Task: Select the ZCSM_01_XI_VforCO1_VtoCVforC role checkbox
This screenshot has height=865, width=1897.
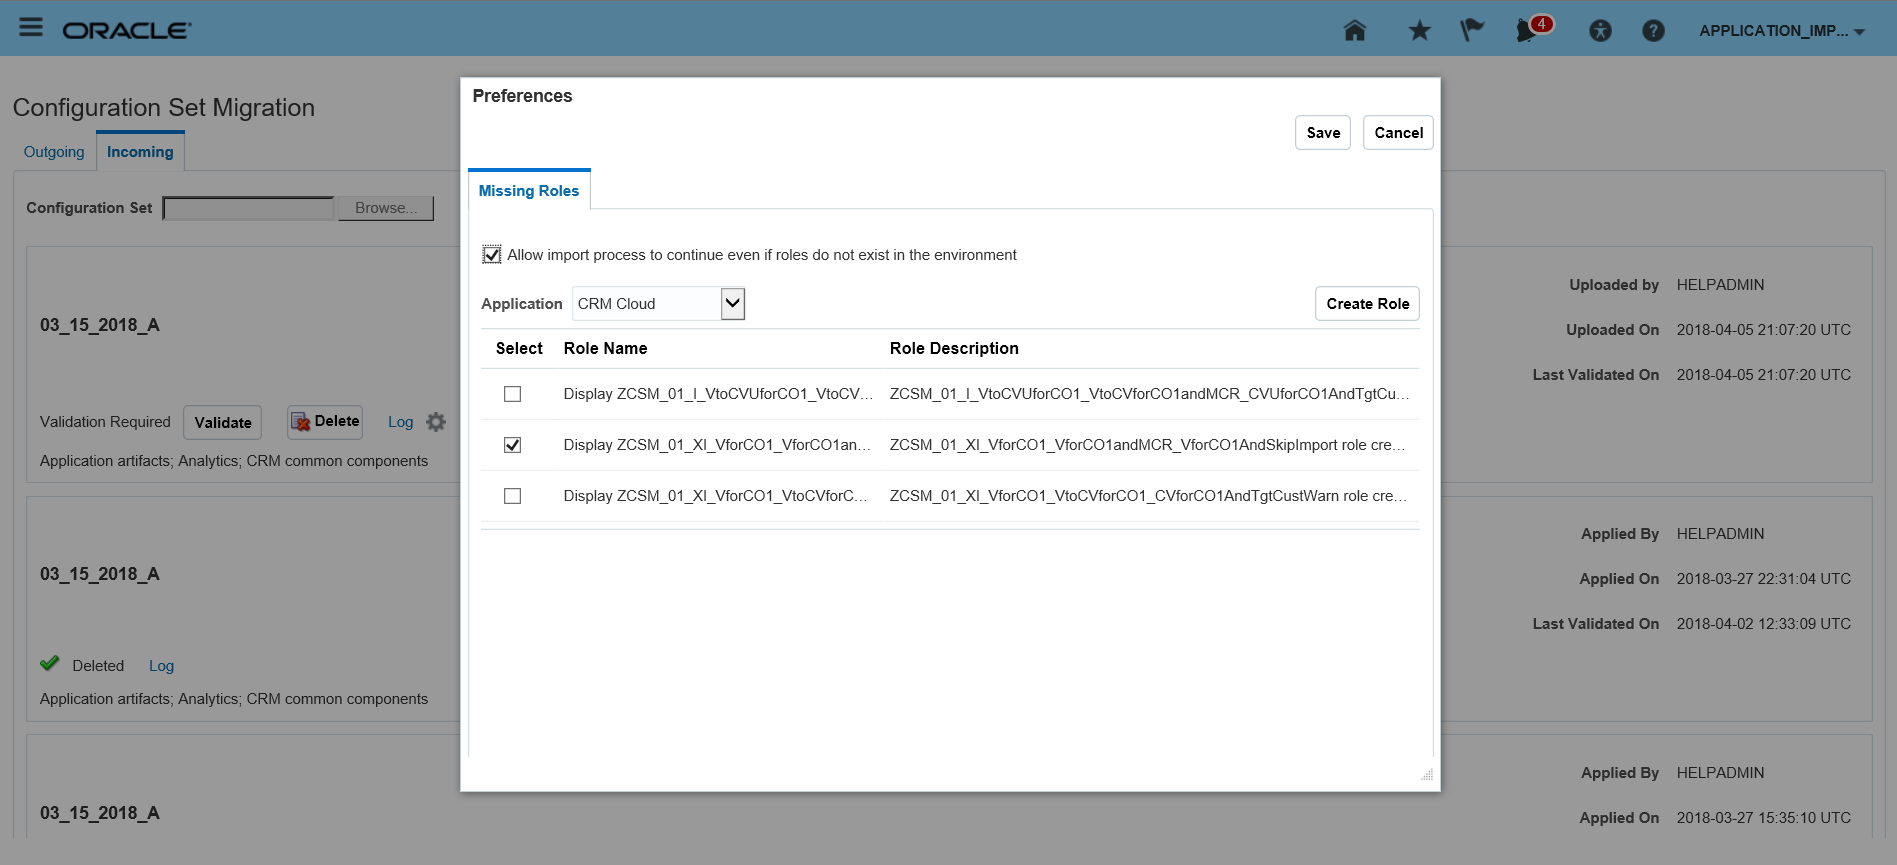Action: (513, 496)
